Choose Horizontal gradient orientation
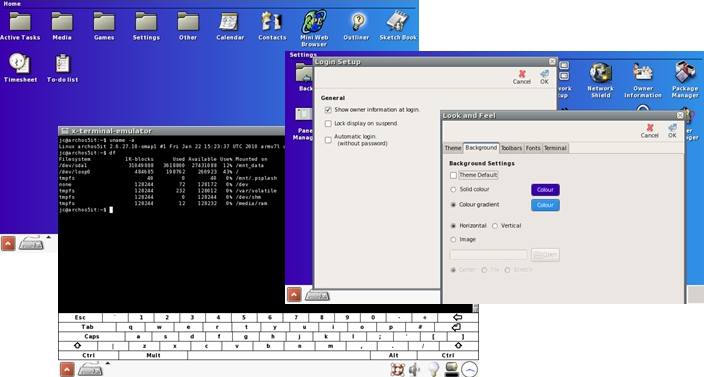Screen dimensions: 704x377 coord(453,226)
